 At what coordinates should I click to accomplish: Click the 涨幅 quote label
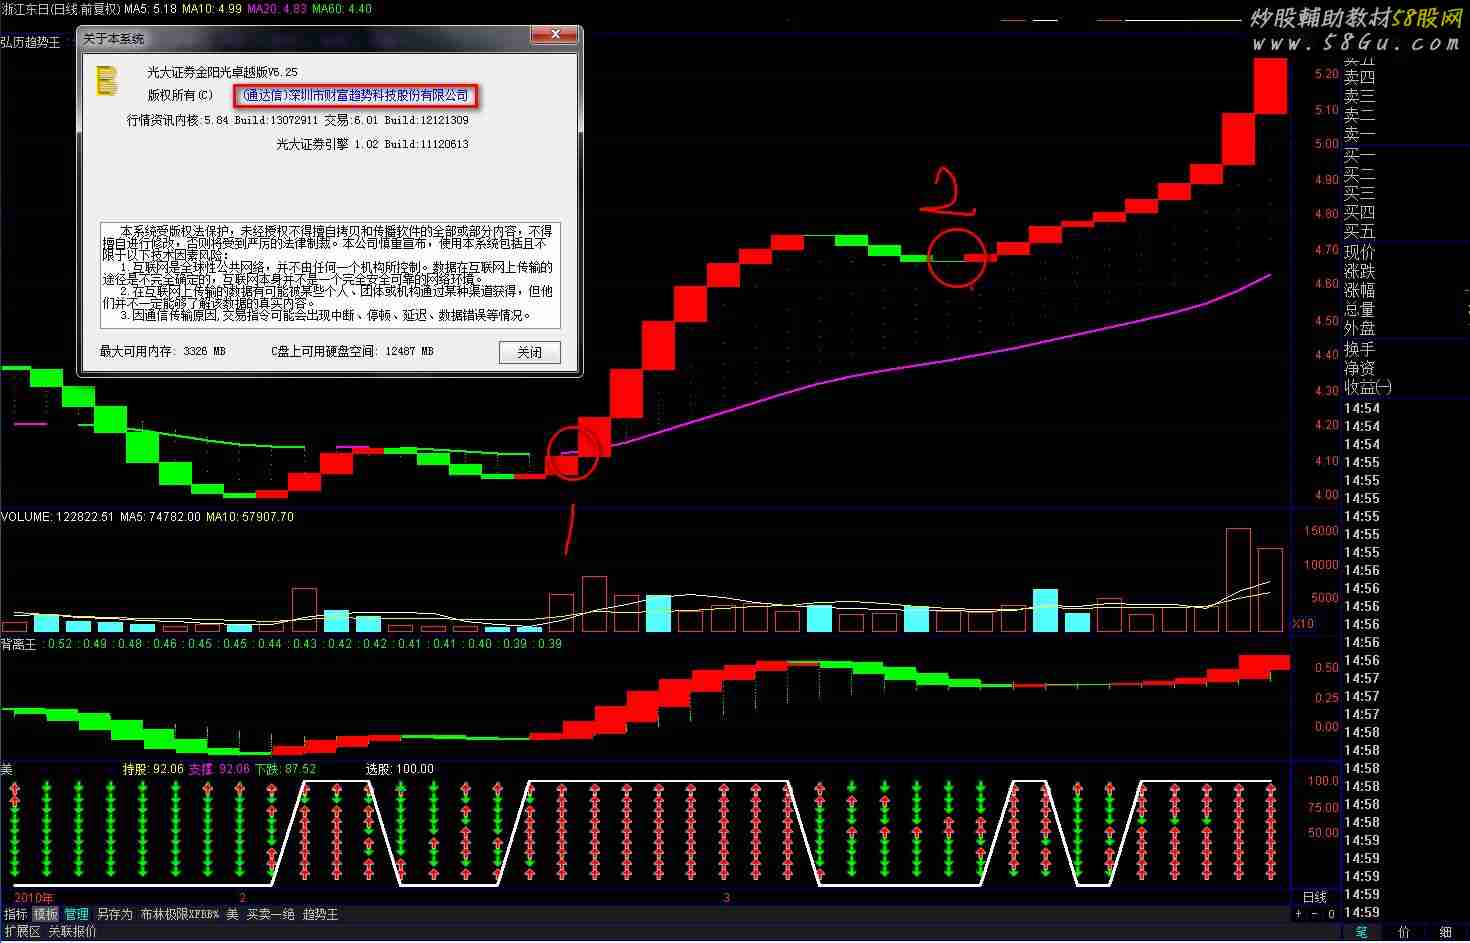pyautogui.click(x=1359, y=290)
